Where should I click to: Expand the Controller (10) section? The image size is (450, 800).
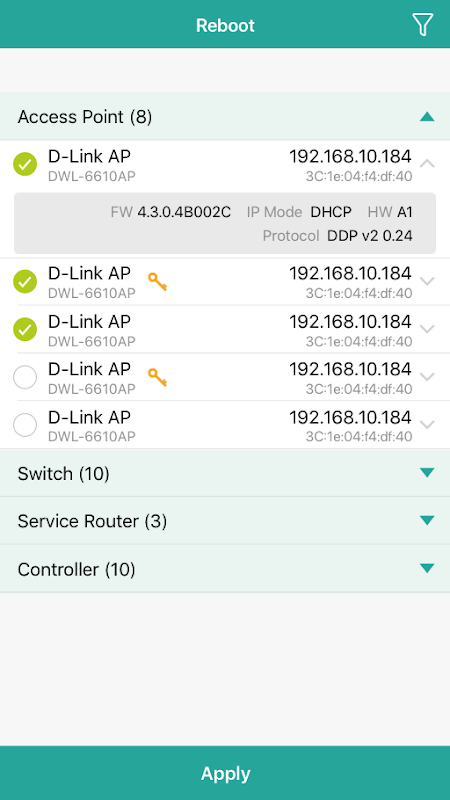pyautogui.click(x=225, y=569)
